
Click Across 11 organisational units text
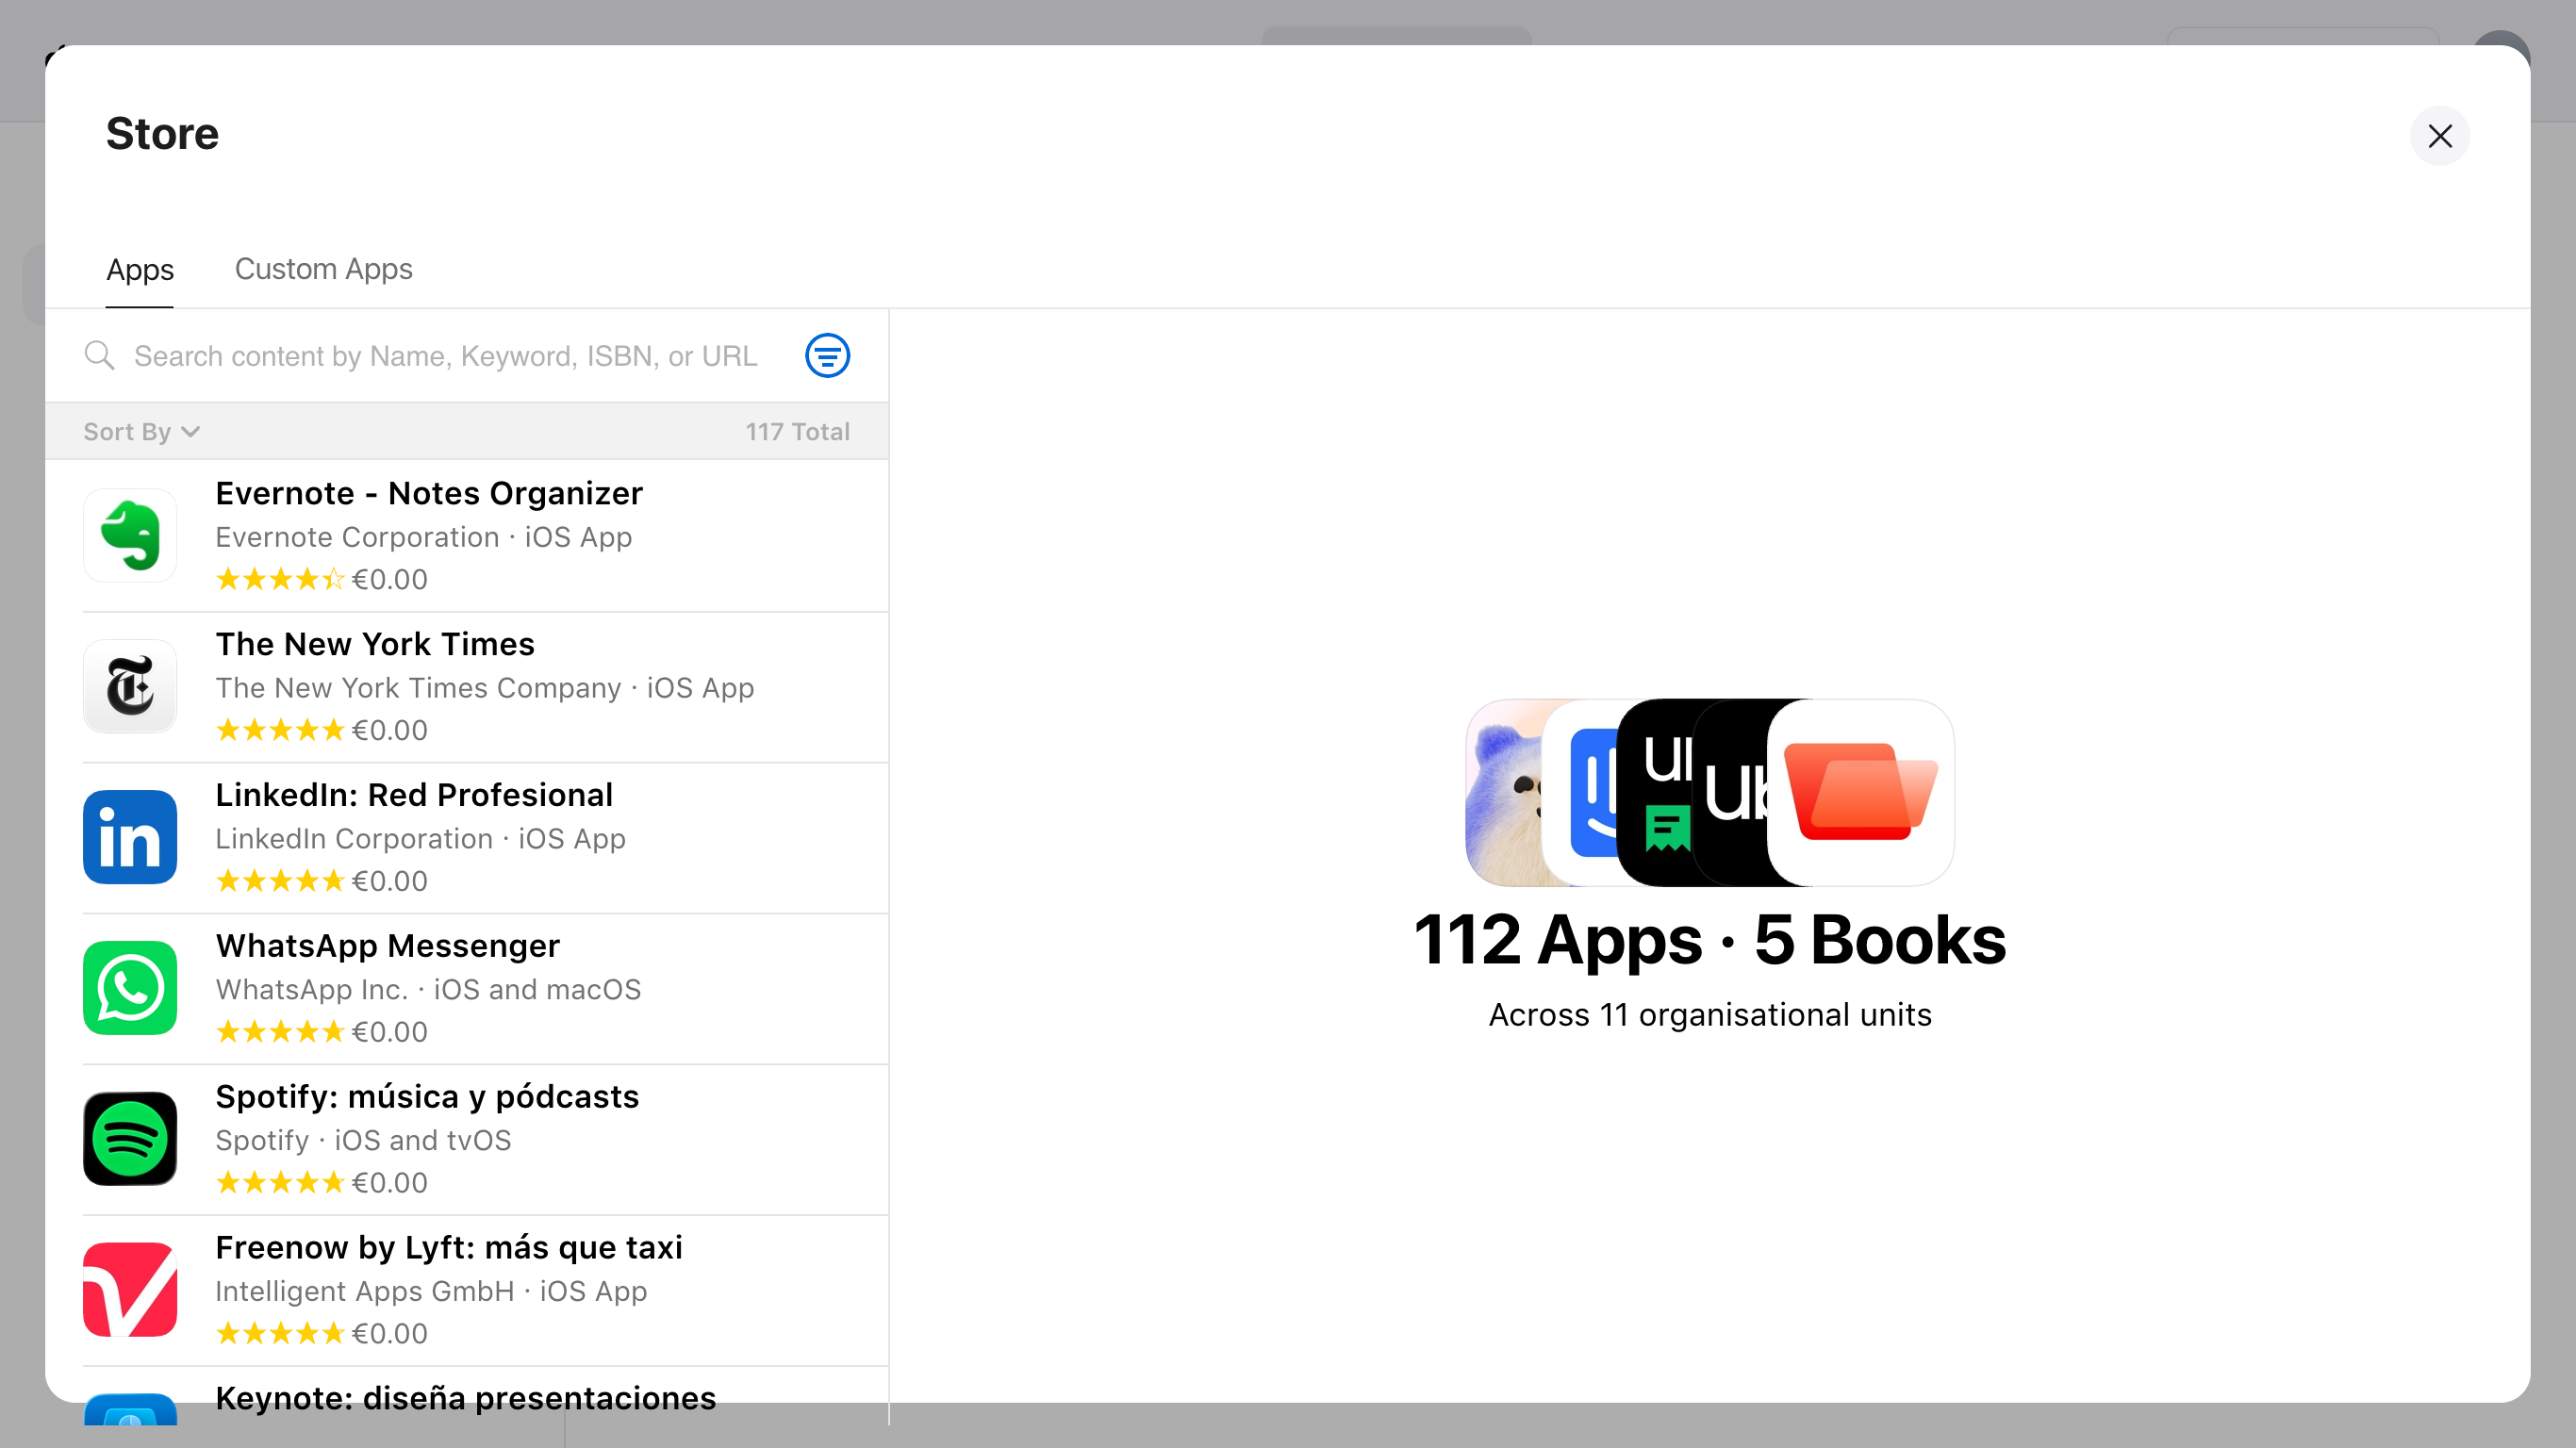(1710, 1015)
